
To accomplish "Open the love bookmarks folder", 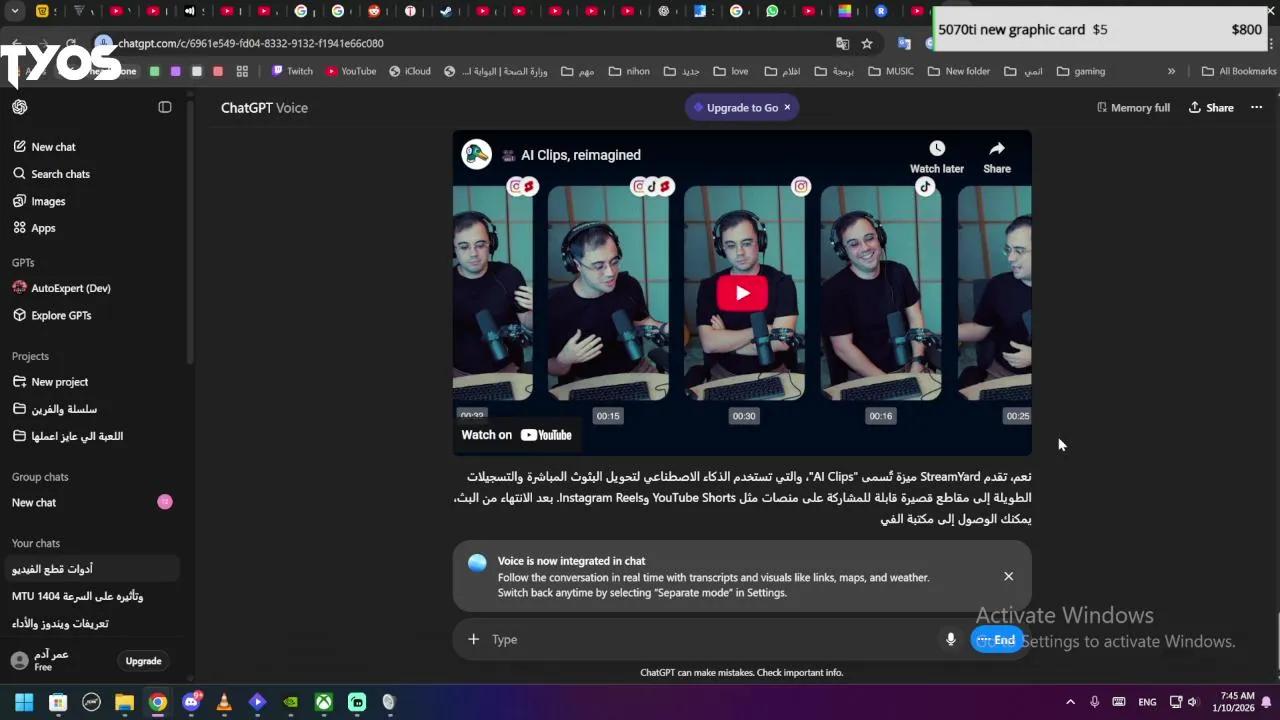I will point(730,71).
